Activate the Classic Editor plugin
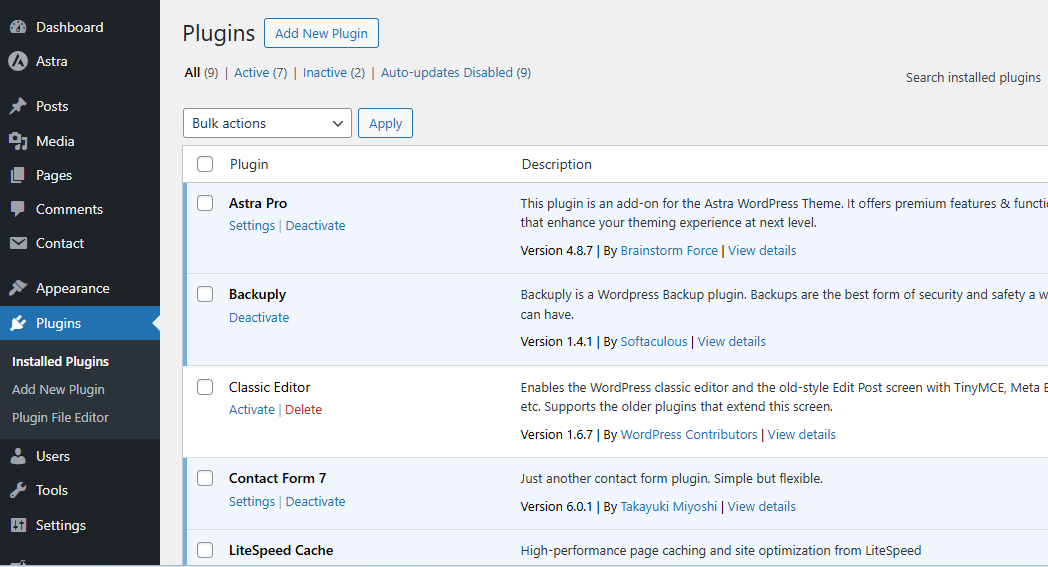This screenshot has height=567, width=1048. [252, 409]
